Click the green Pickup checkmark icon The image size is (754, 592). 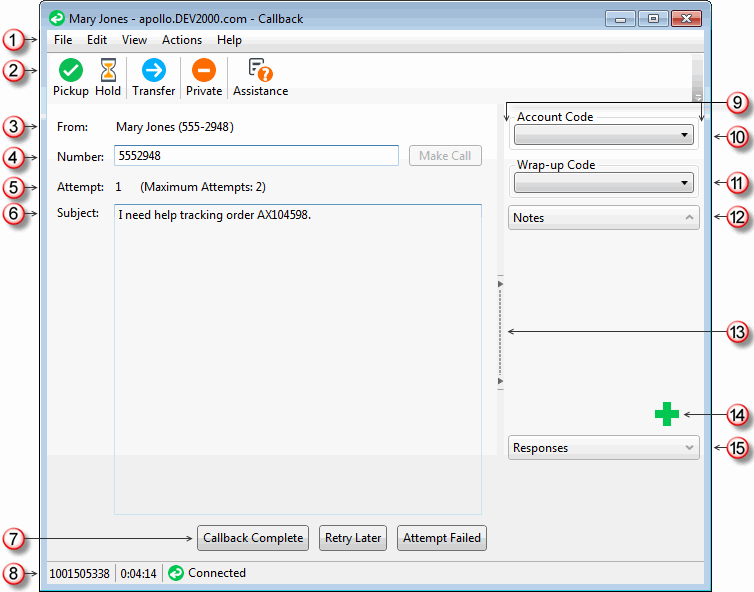[70, 70]
